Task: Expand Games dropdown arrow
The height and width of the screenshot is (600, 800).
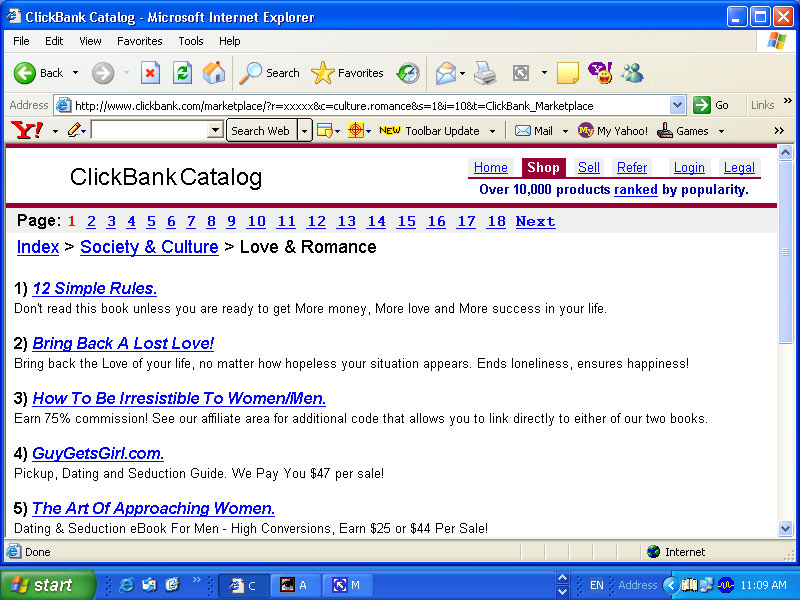Action: pyautogui.click(x=721, y=131)
